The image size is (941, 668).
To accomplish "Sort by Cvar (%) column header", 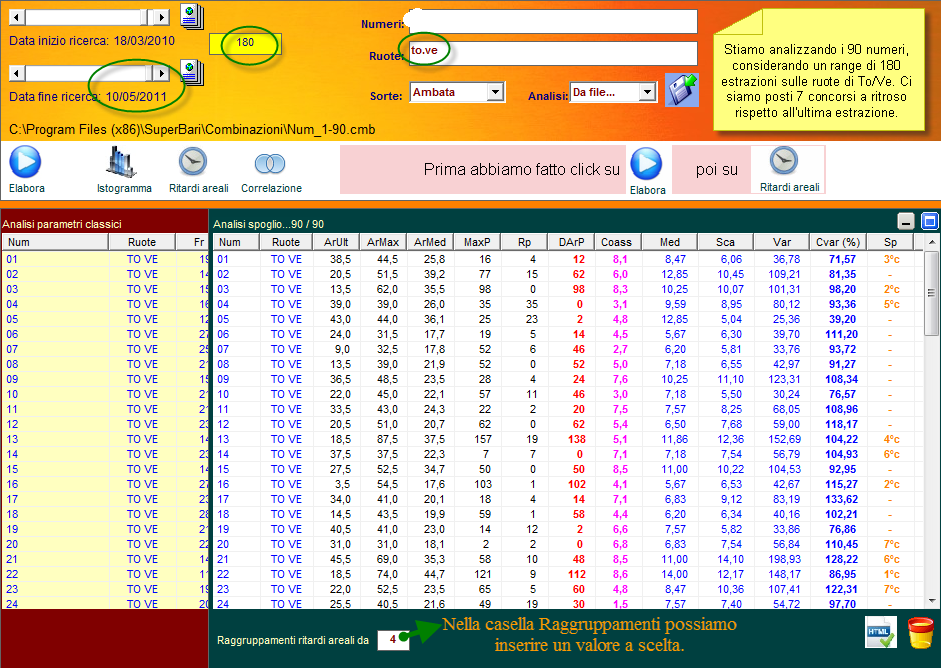I will click(x=838, y=242).
